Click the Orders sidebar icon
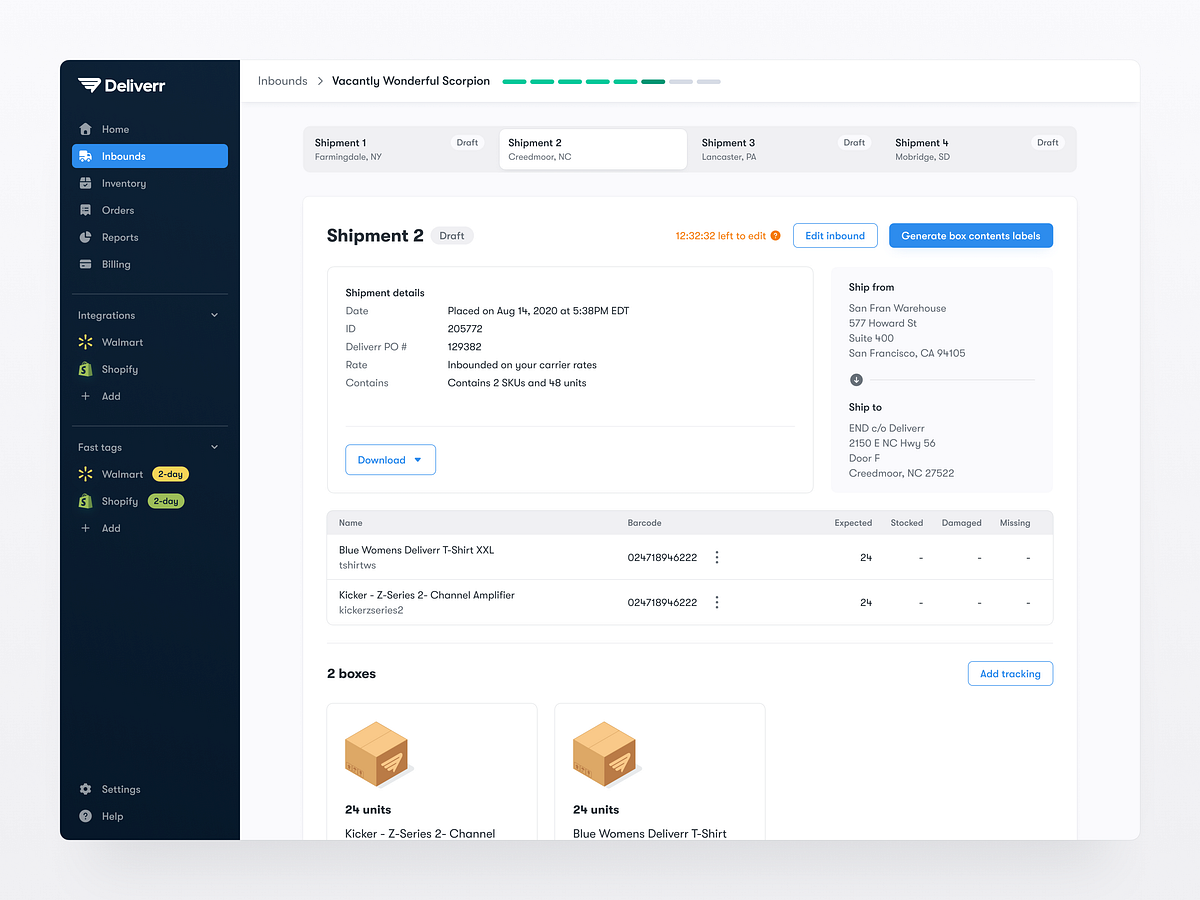Screen dimensions: 1200x900 tap(89, 210)
